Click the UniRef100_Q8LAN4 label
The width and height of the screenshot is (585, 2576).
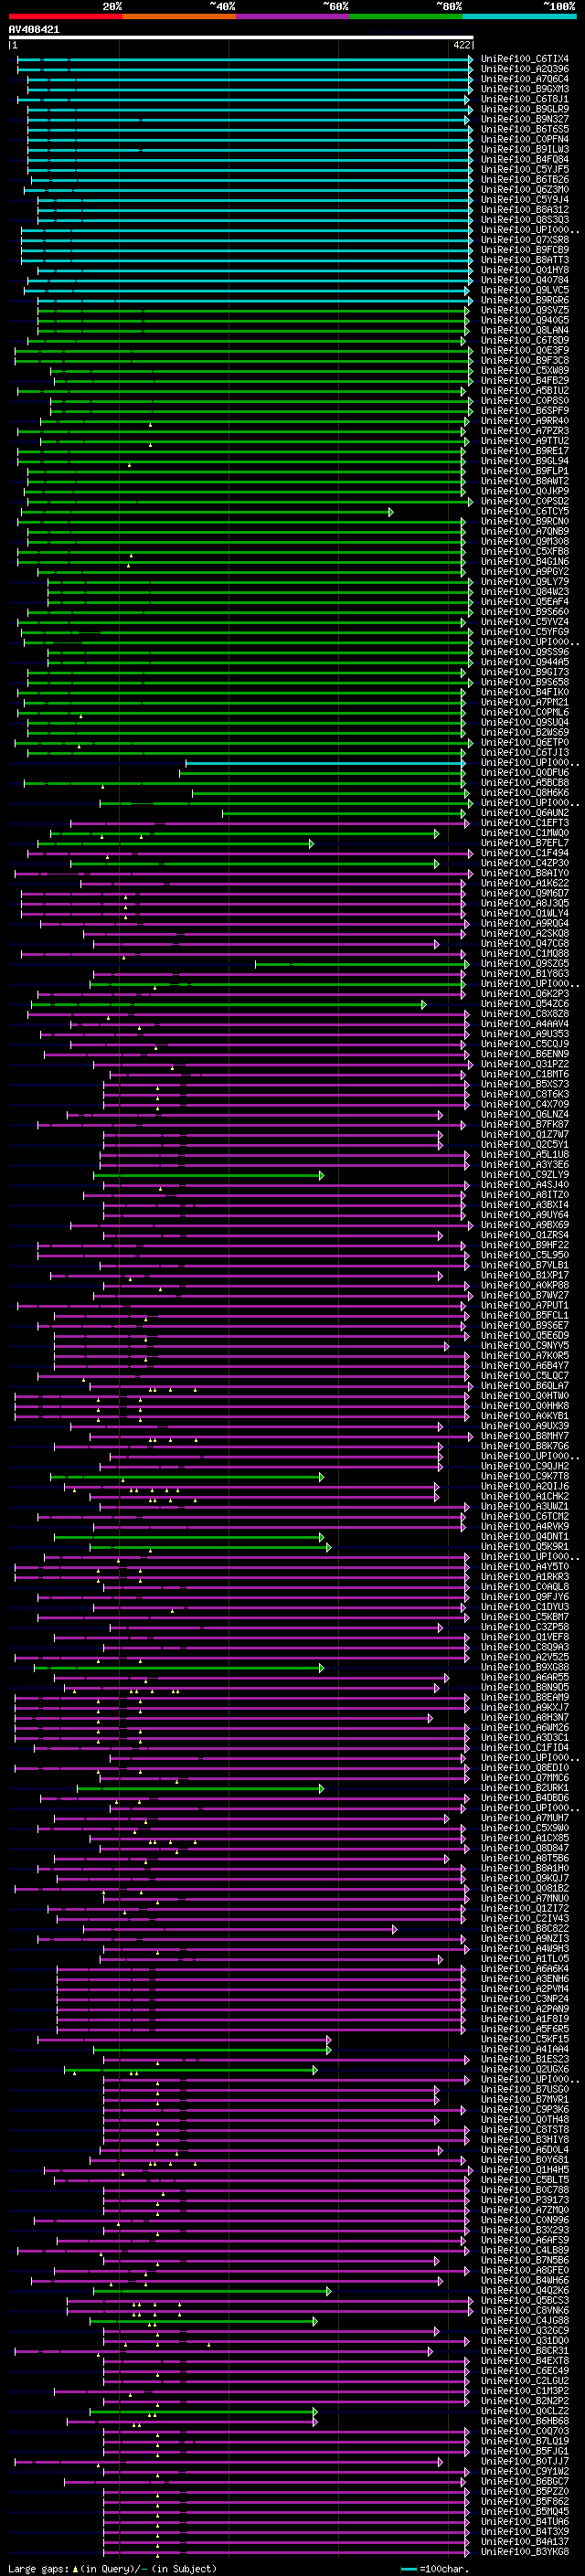coord(525,330)
